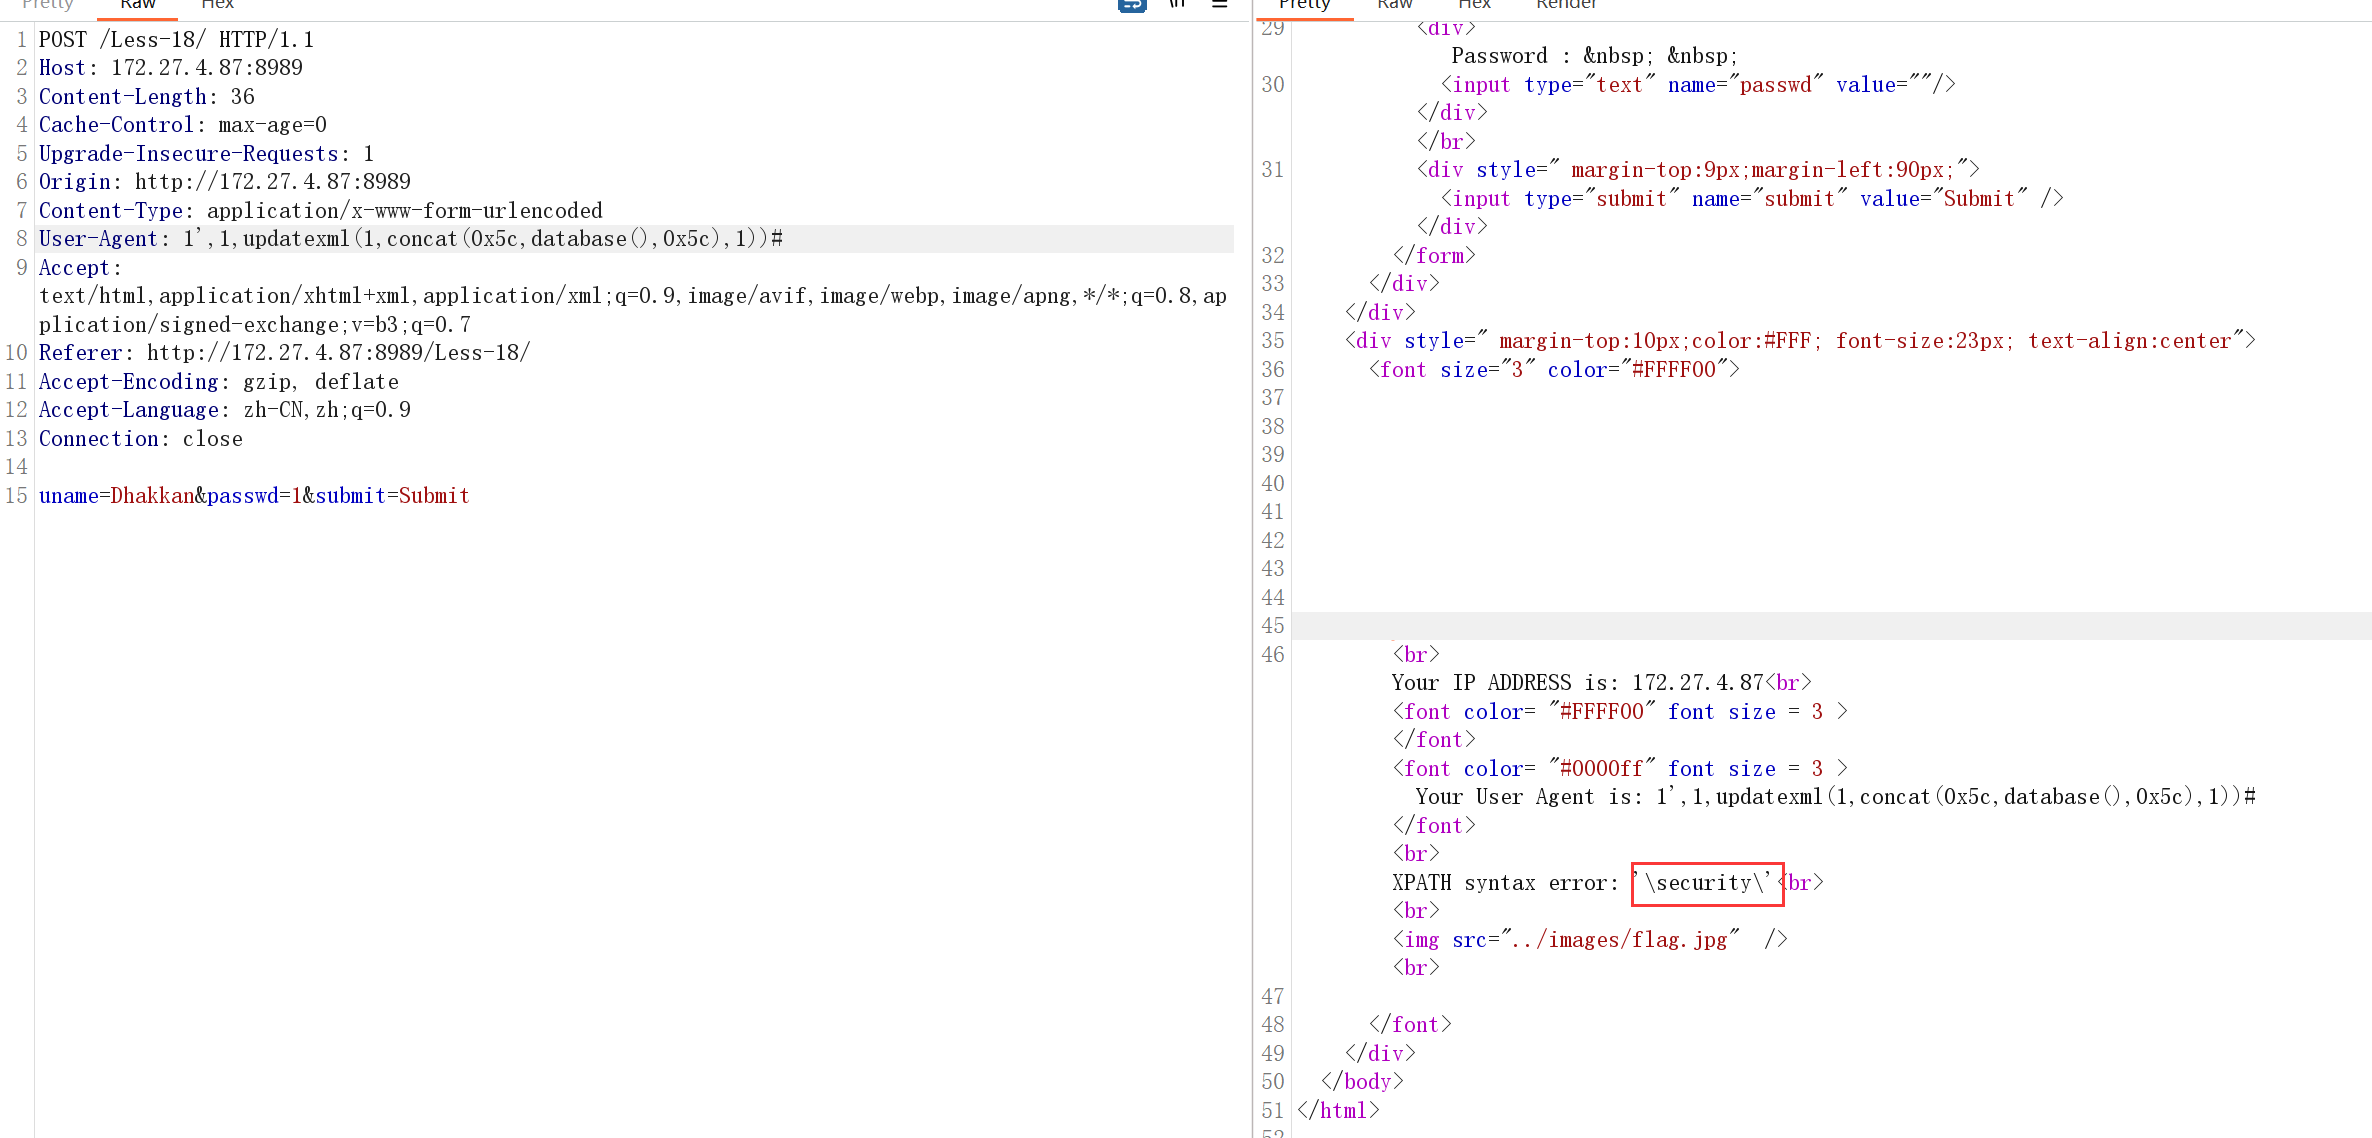
Task: Click the Your User Agent is: response line
Action: pos(1836,797)
